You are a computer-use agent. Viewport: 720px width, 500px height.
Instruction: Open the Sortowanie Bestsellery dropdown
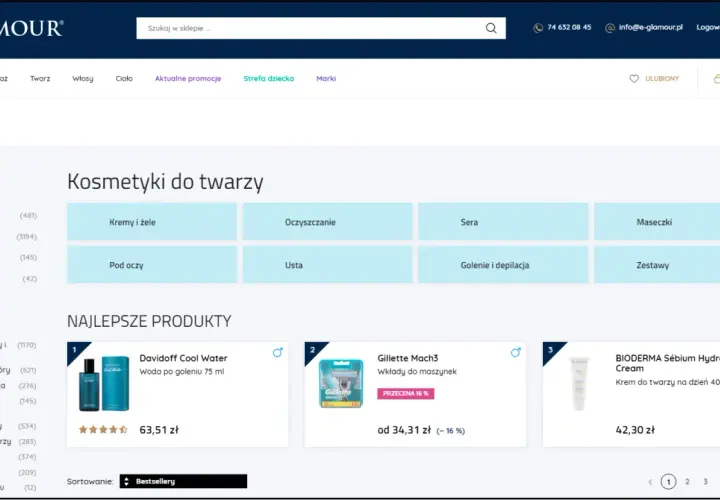[x=183, y=481]
